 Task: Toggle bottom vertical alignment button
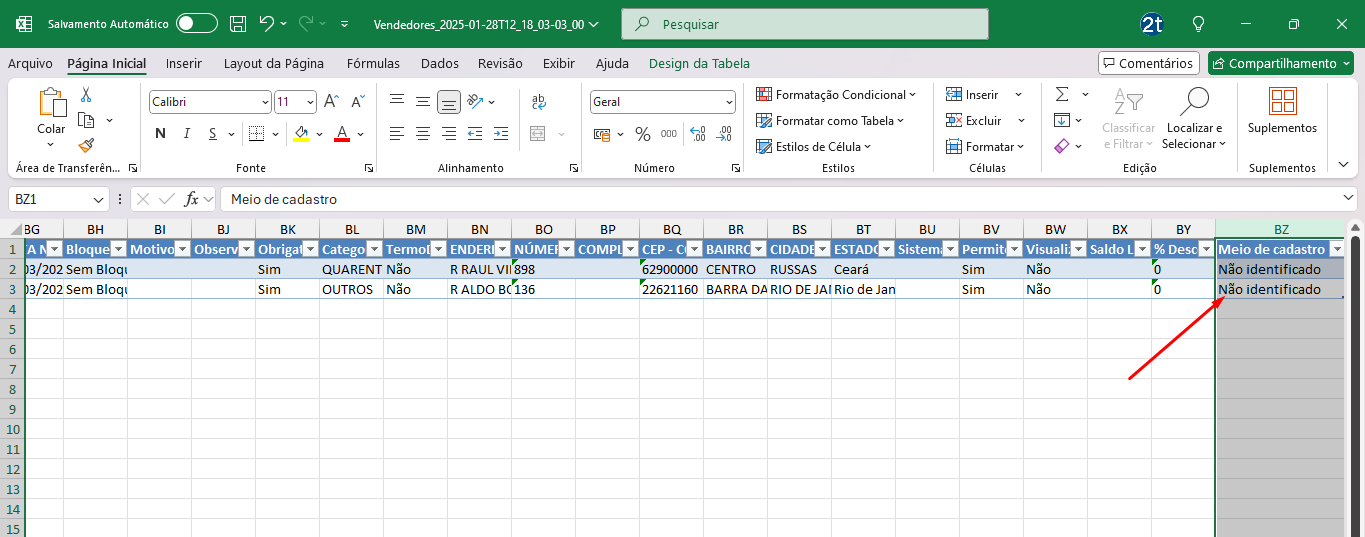click(449, 102)
